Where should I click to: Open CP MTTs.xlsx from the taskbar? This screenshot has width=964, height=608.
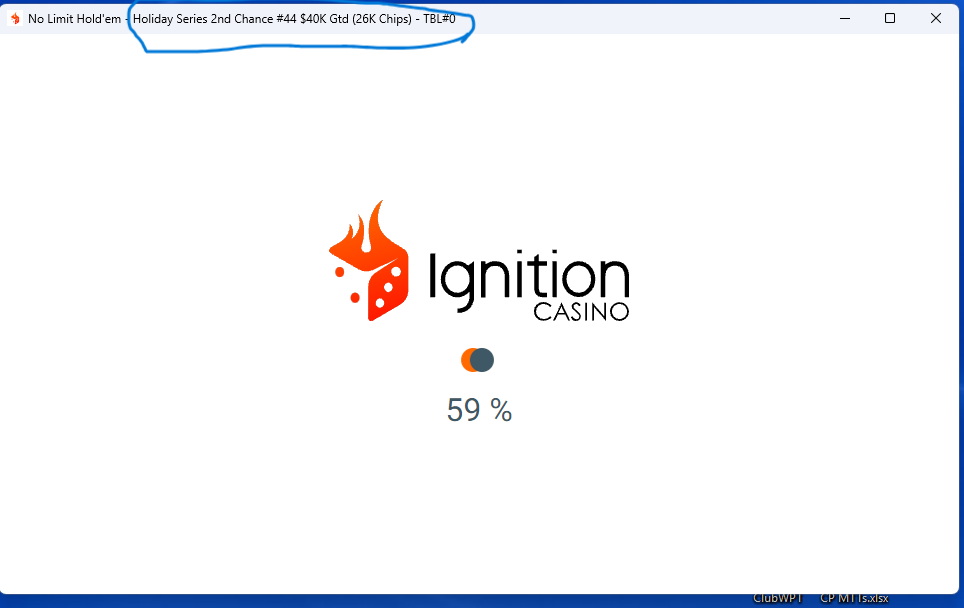854,598
